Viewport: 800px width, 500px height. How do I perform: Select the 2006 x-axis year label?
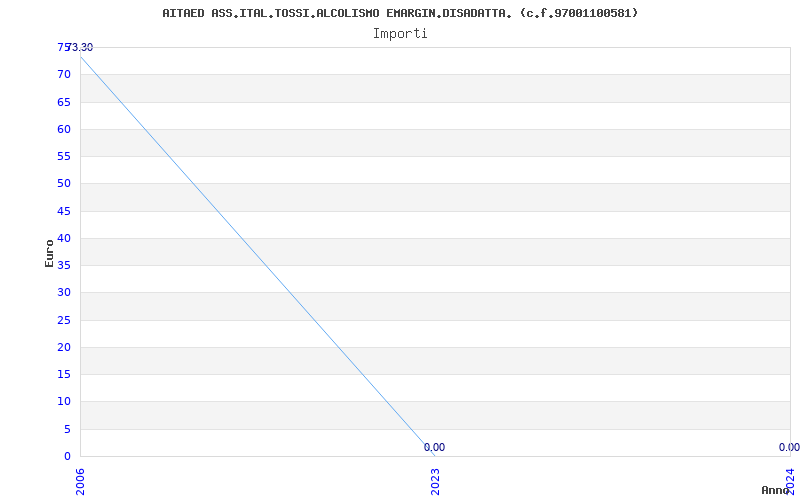(81, 482)
